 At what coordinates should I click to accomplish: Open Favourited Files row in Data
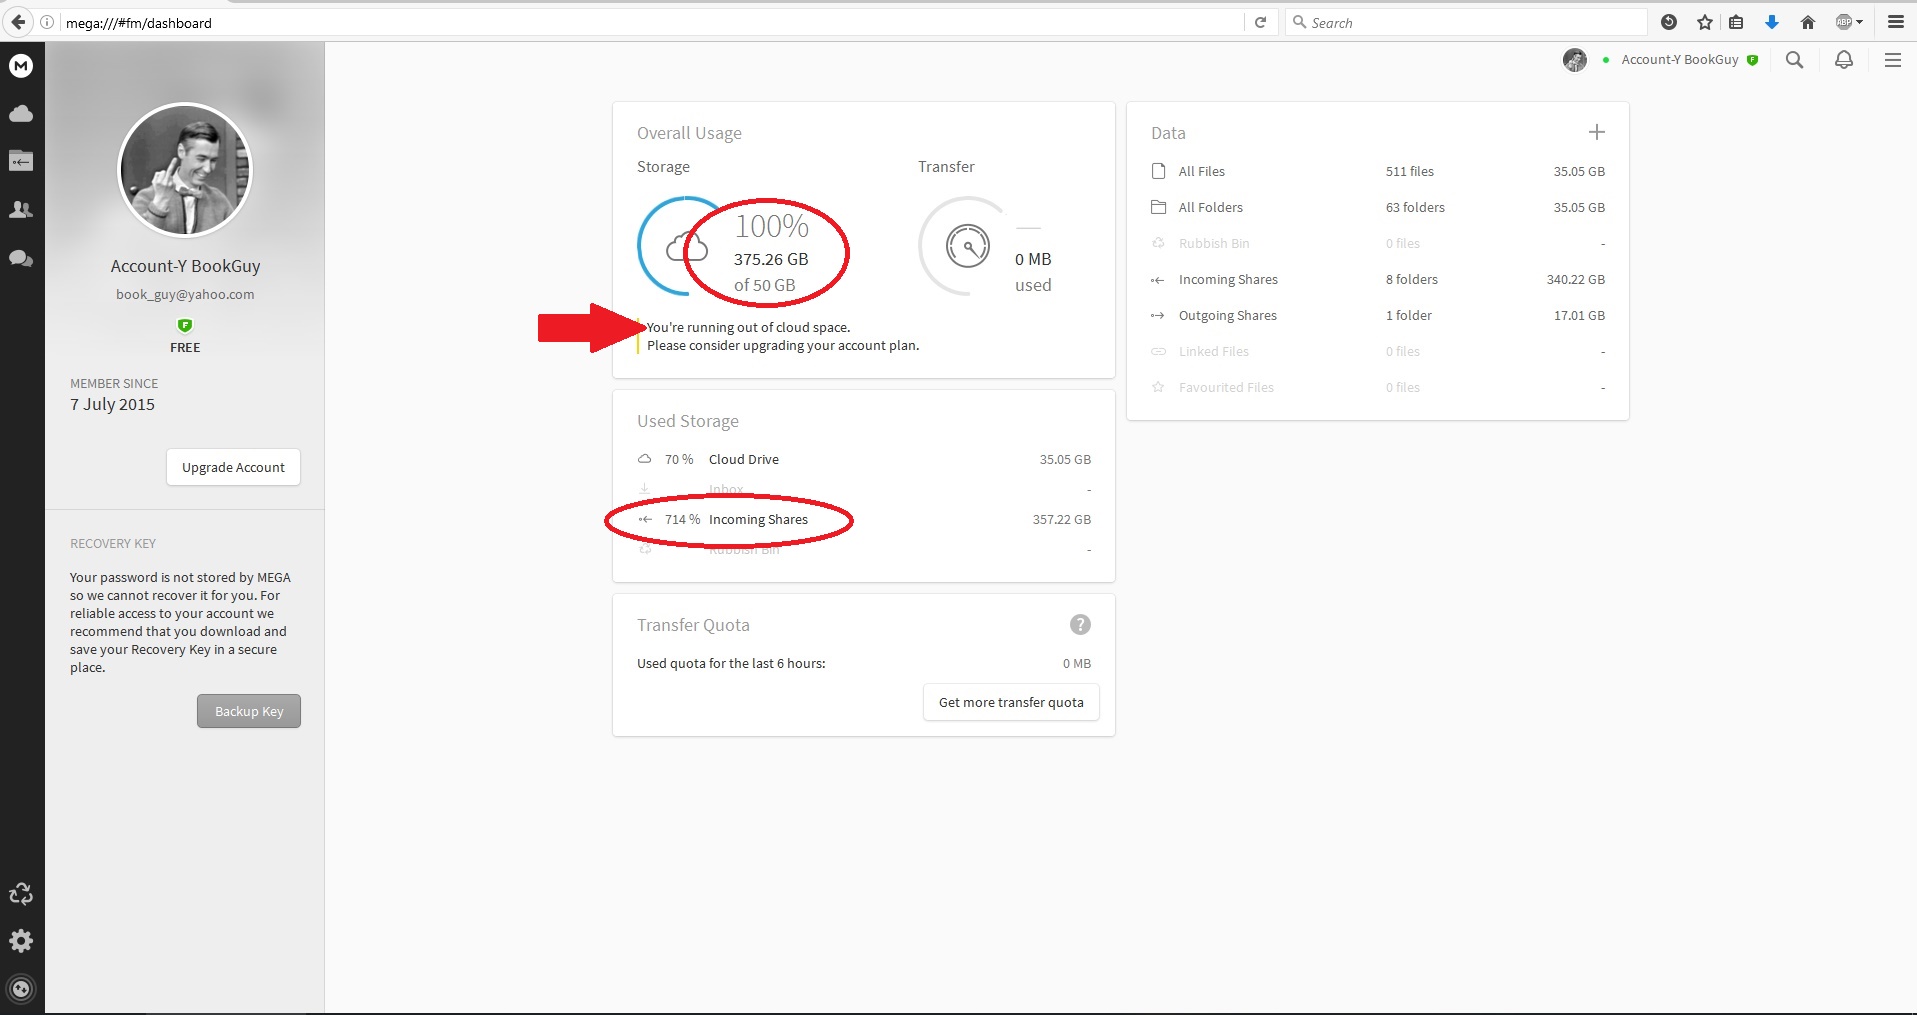1378,387
